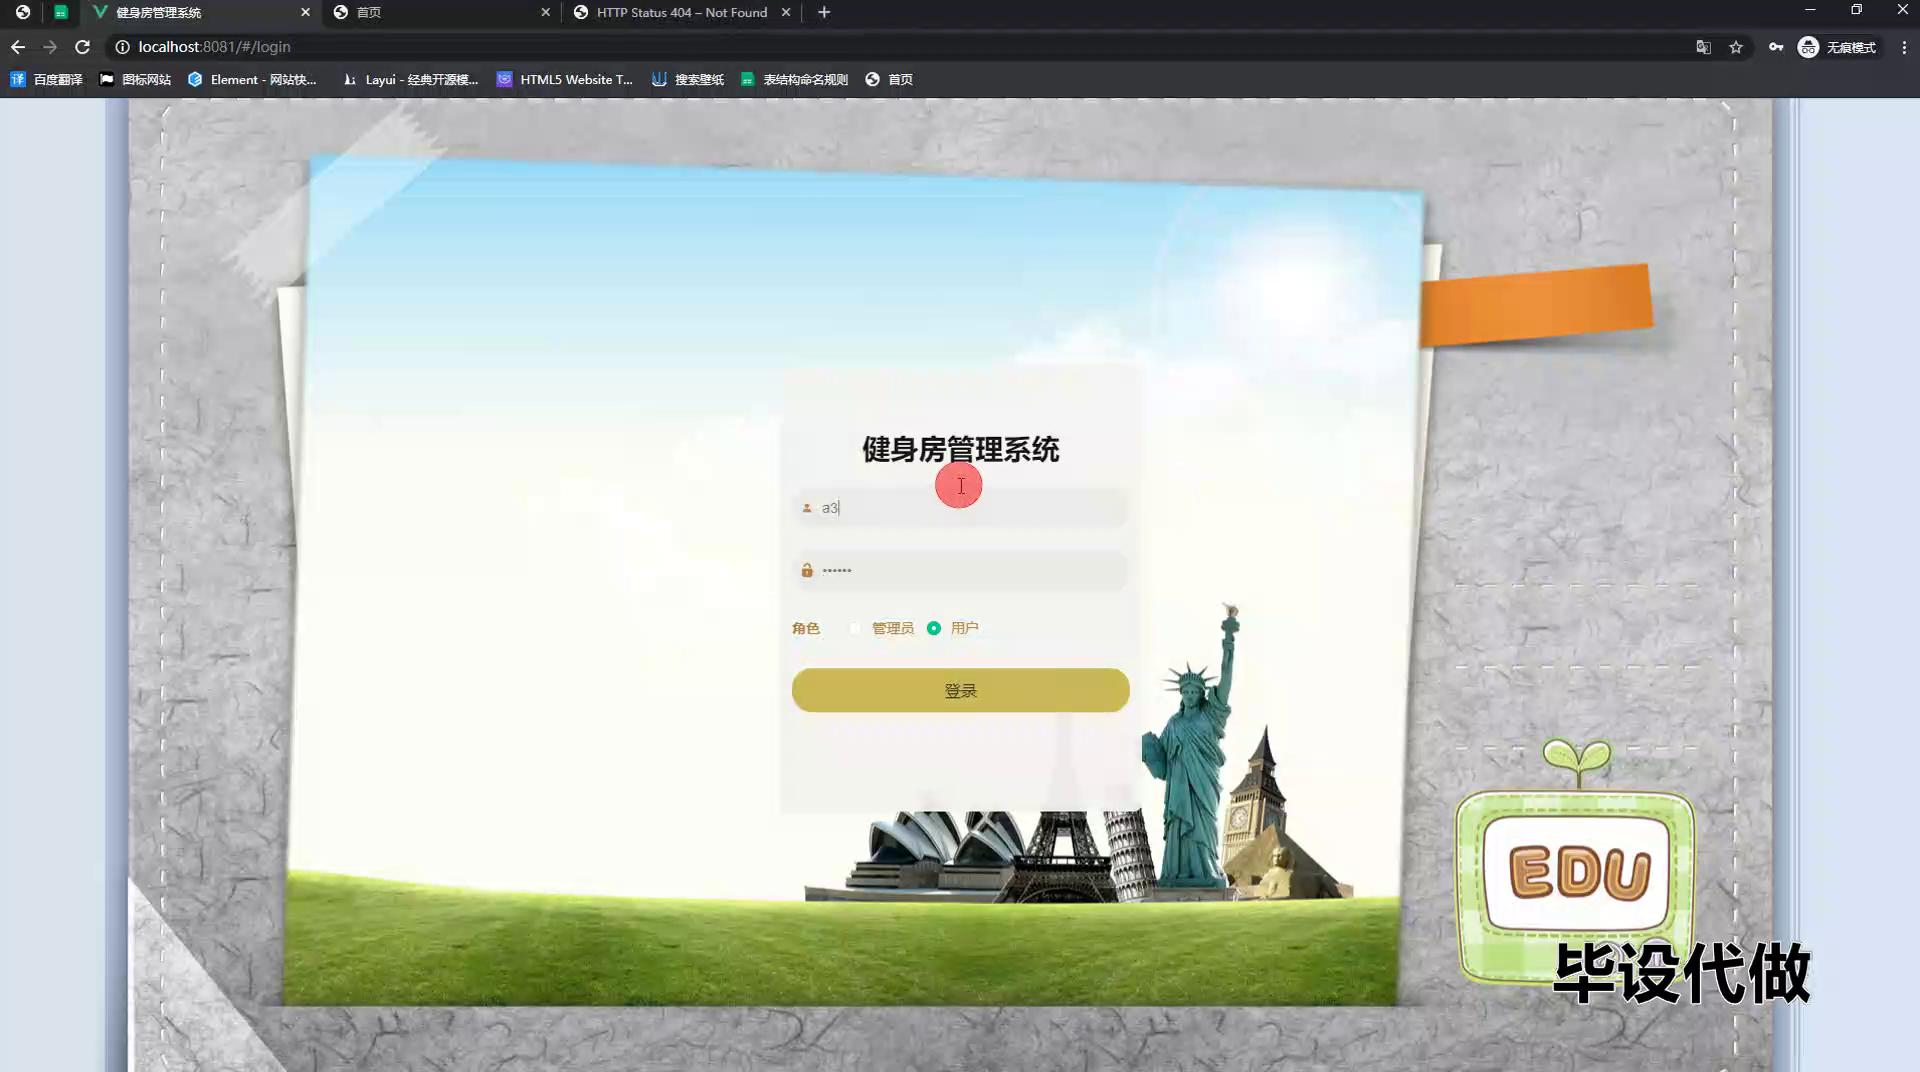Open the browser three-dot menu
The width and height of the screenshot is (1920, 1072).
tap(1904, 47)
